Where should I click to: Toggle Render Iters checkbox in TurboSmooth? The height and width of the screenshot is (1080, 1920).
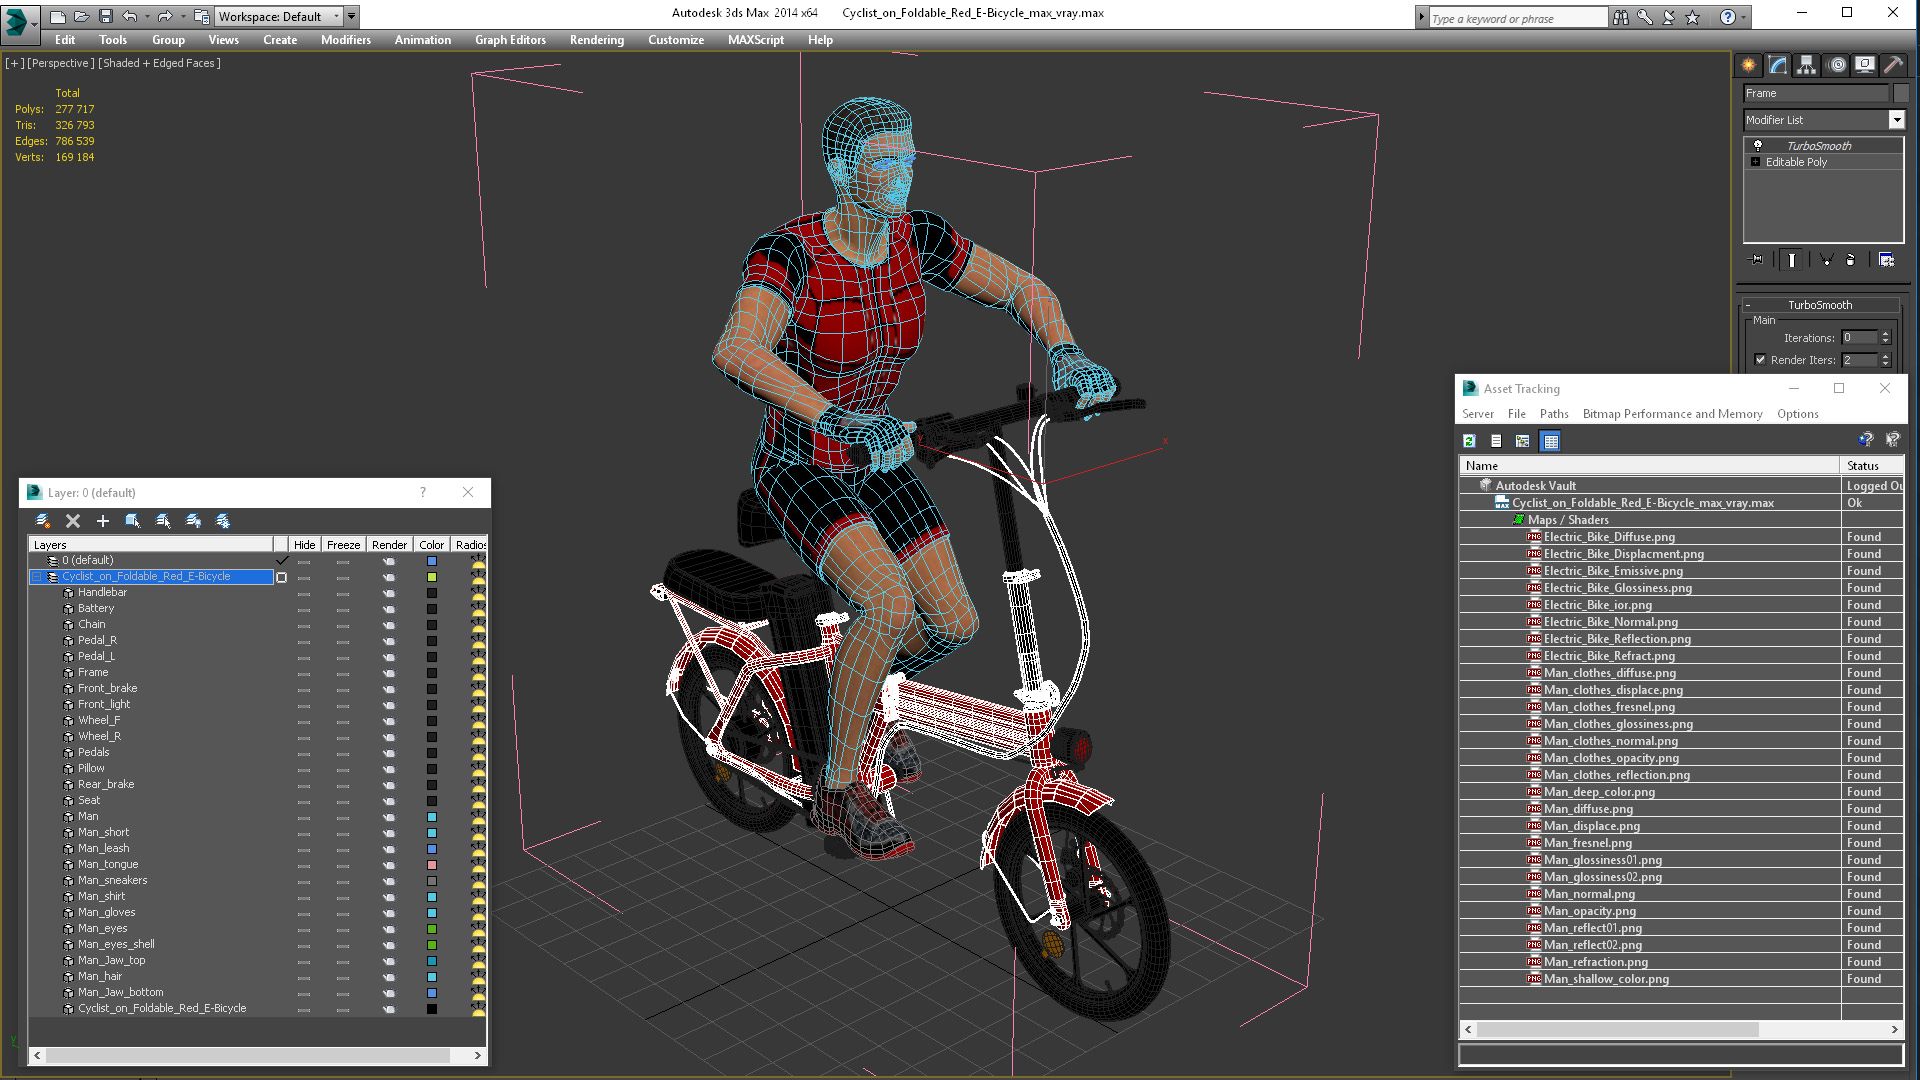pos(1760,360)
